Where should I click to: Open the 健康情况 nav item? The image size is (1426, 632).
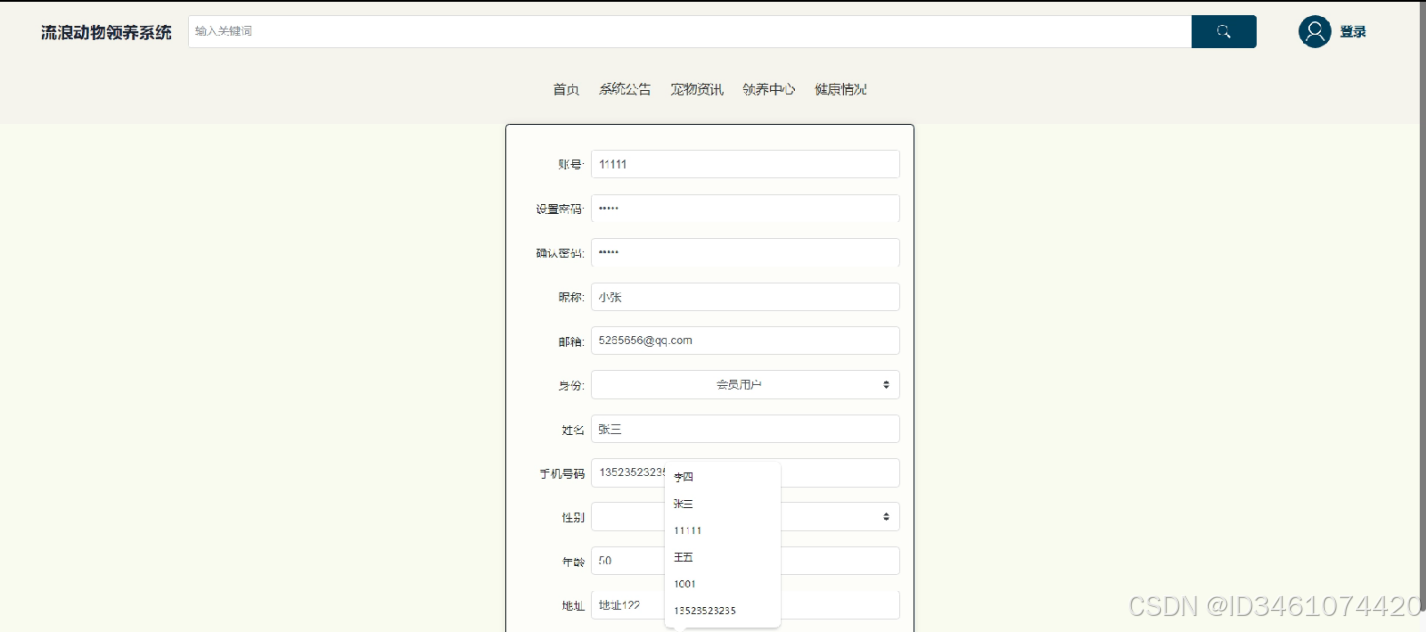841,89
